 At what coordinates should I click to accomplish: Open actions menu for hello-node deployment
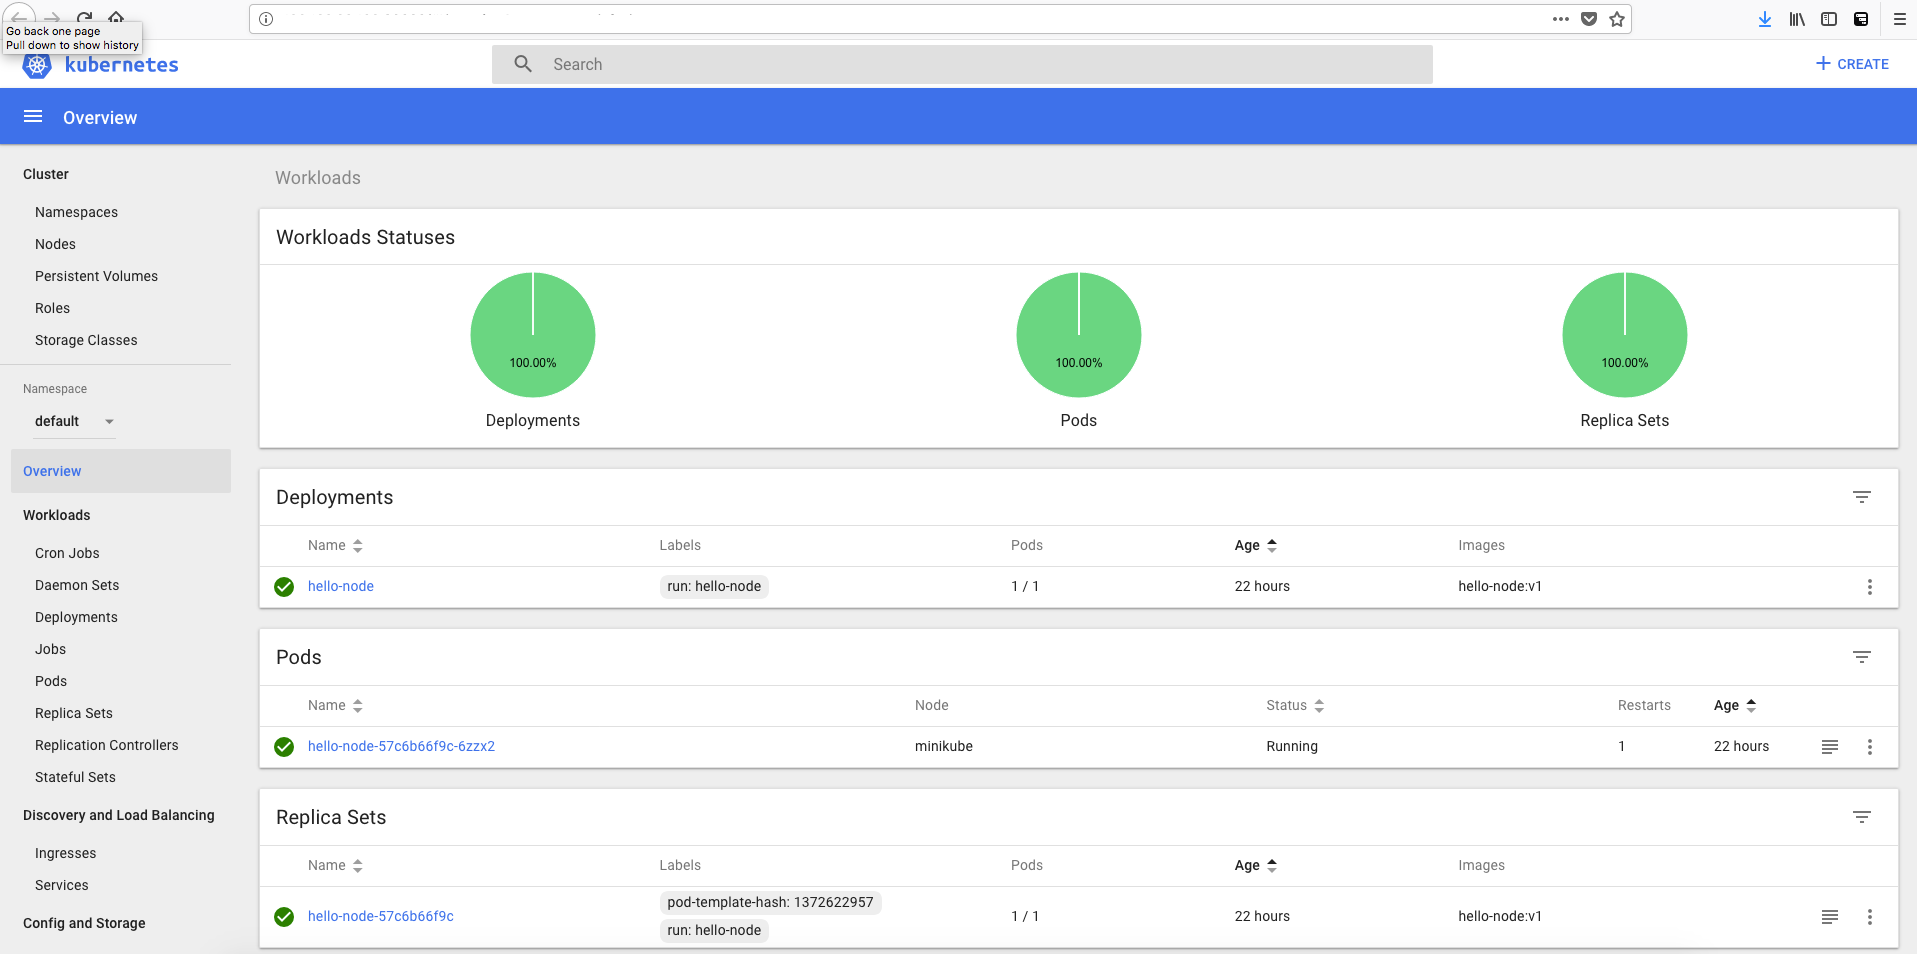point(1869,587)
